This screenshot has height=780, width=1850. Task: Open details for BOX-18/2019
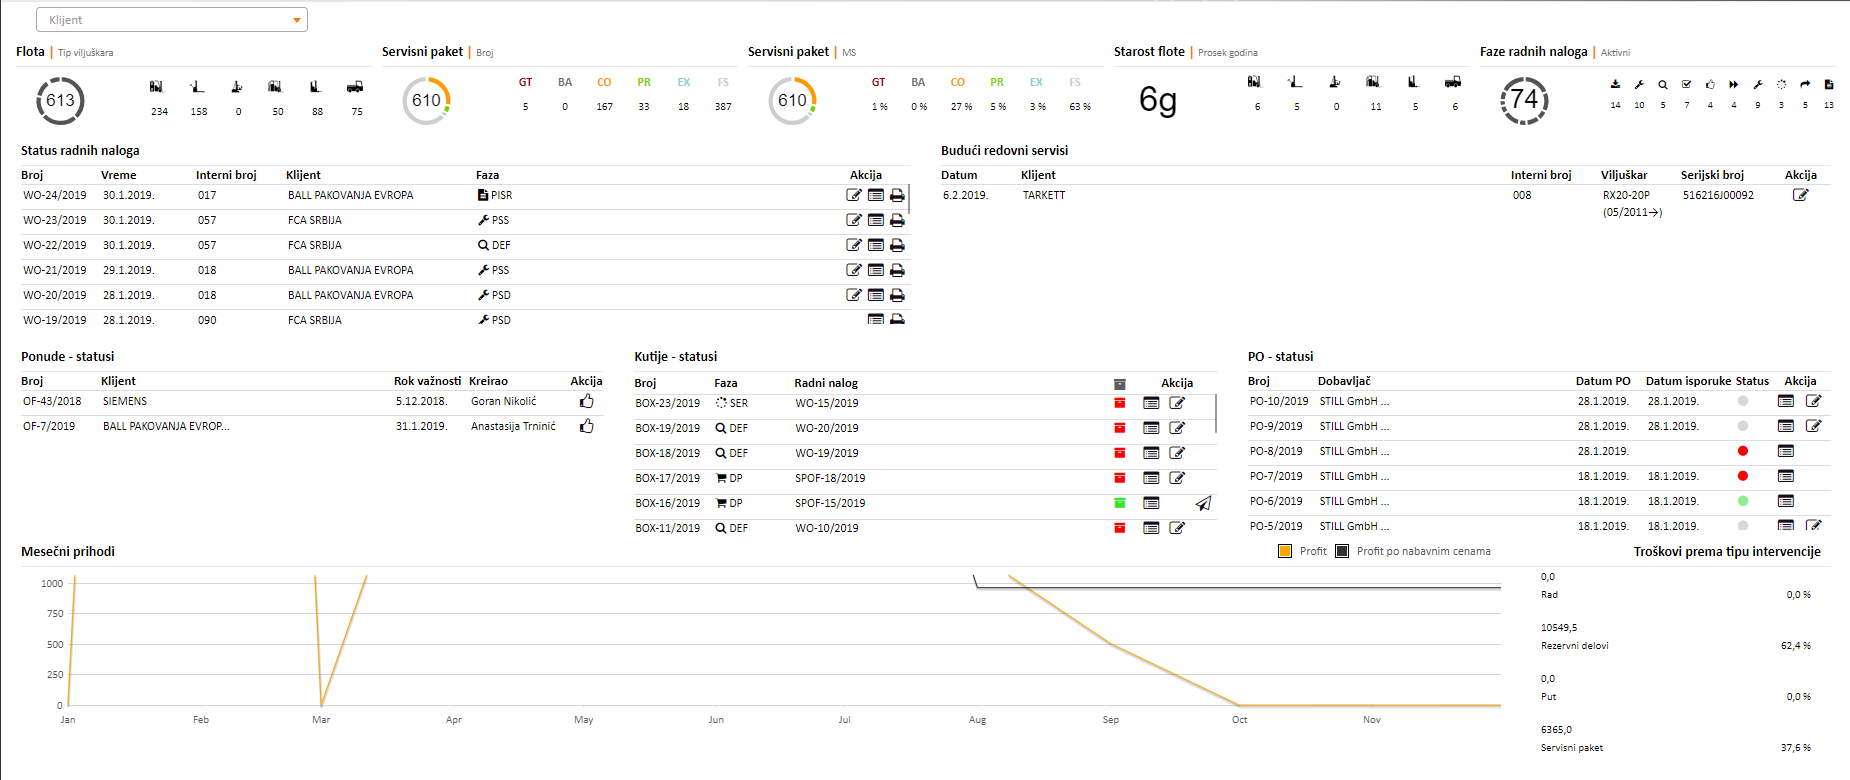click(x=1151, y=453)
